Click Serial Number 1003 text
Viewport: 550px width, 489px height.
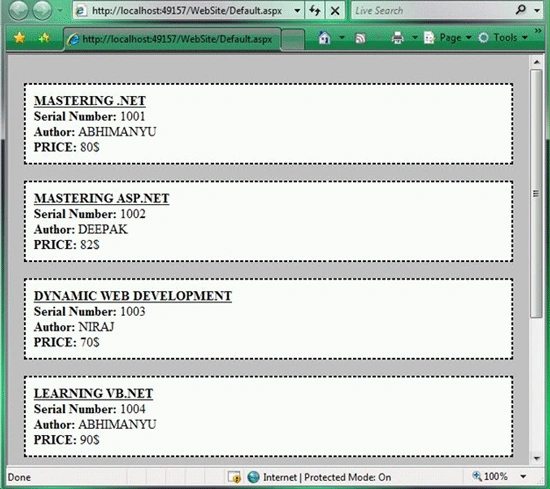point(89,311)
